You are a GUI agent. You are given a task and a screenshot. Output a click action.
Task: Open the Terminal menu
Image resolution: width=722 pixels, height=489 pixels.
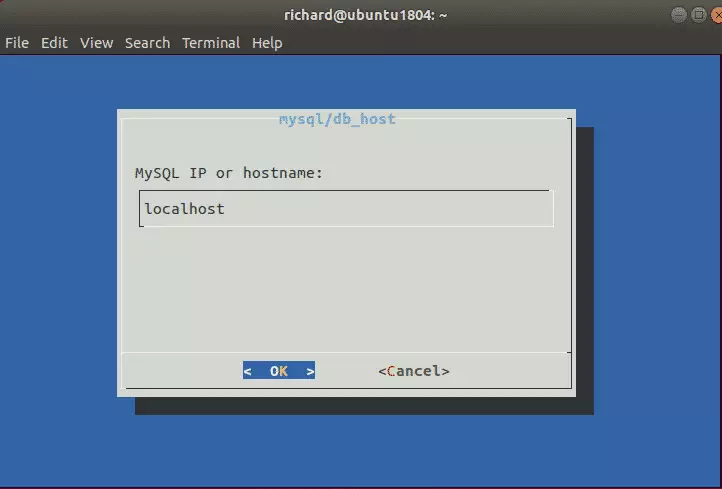pos(211,43)
